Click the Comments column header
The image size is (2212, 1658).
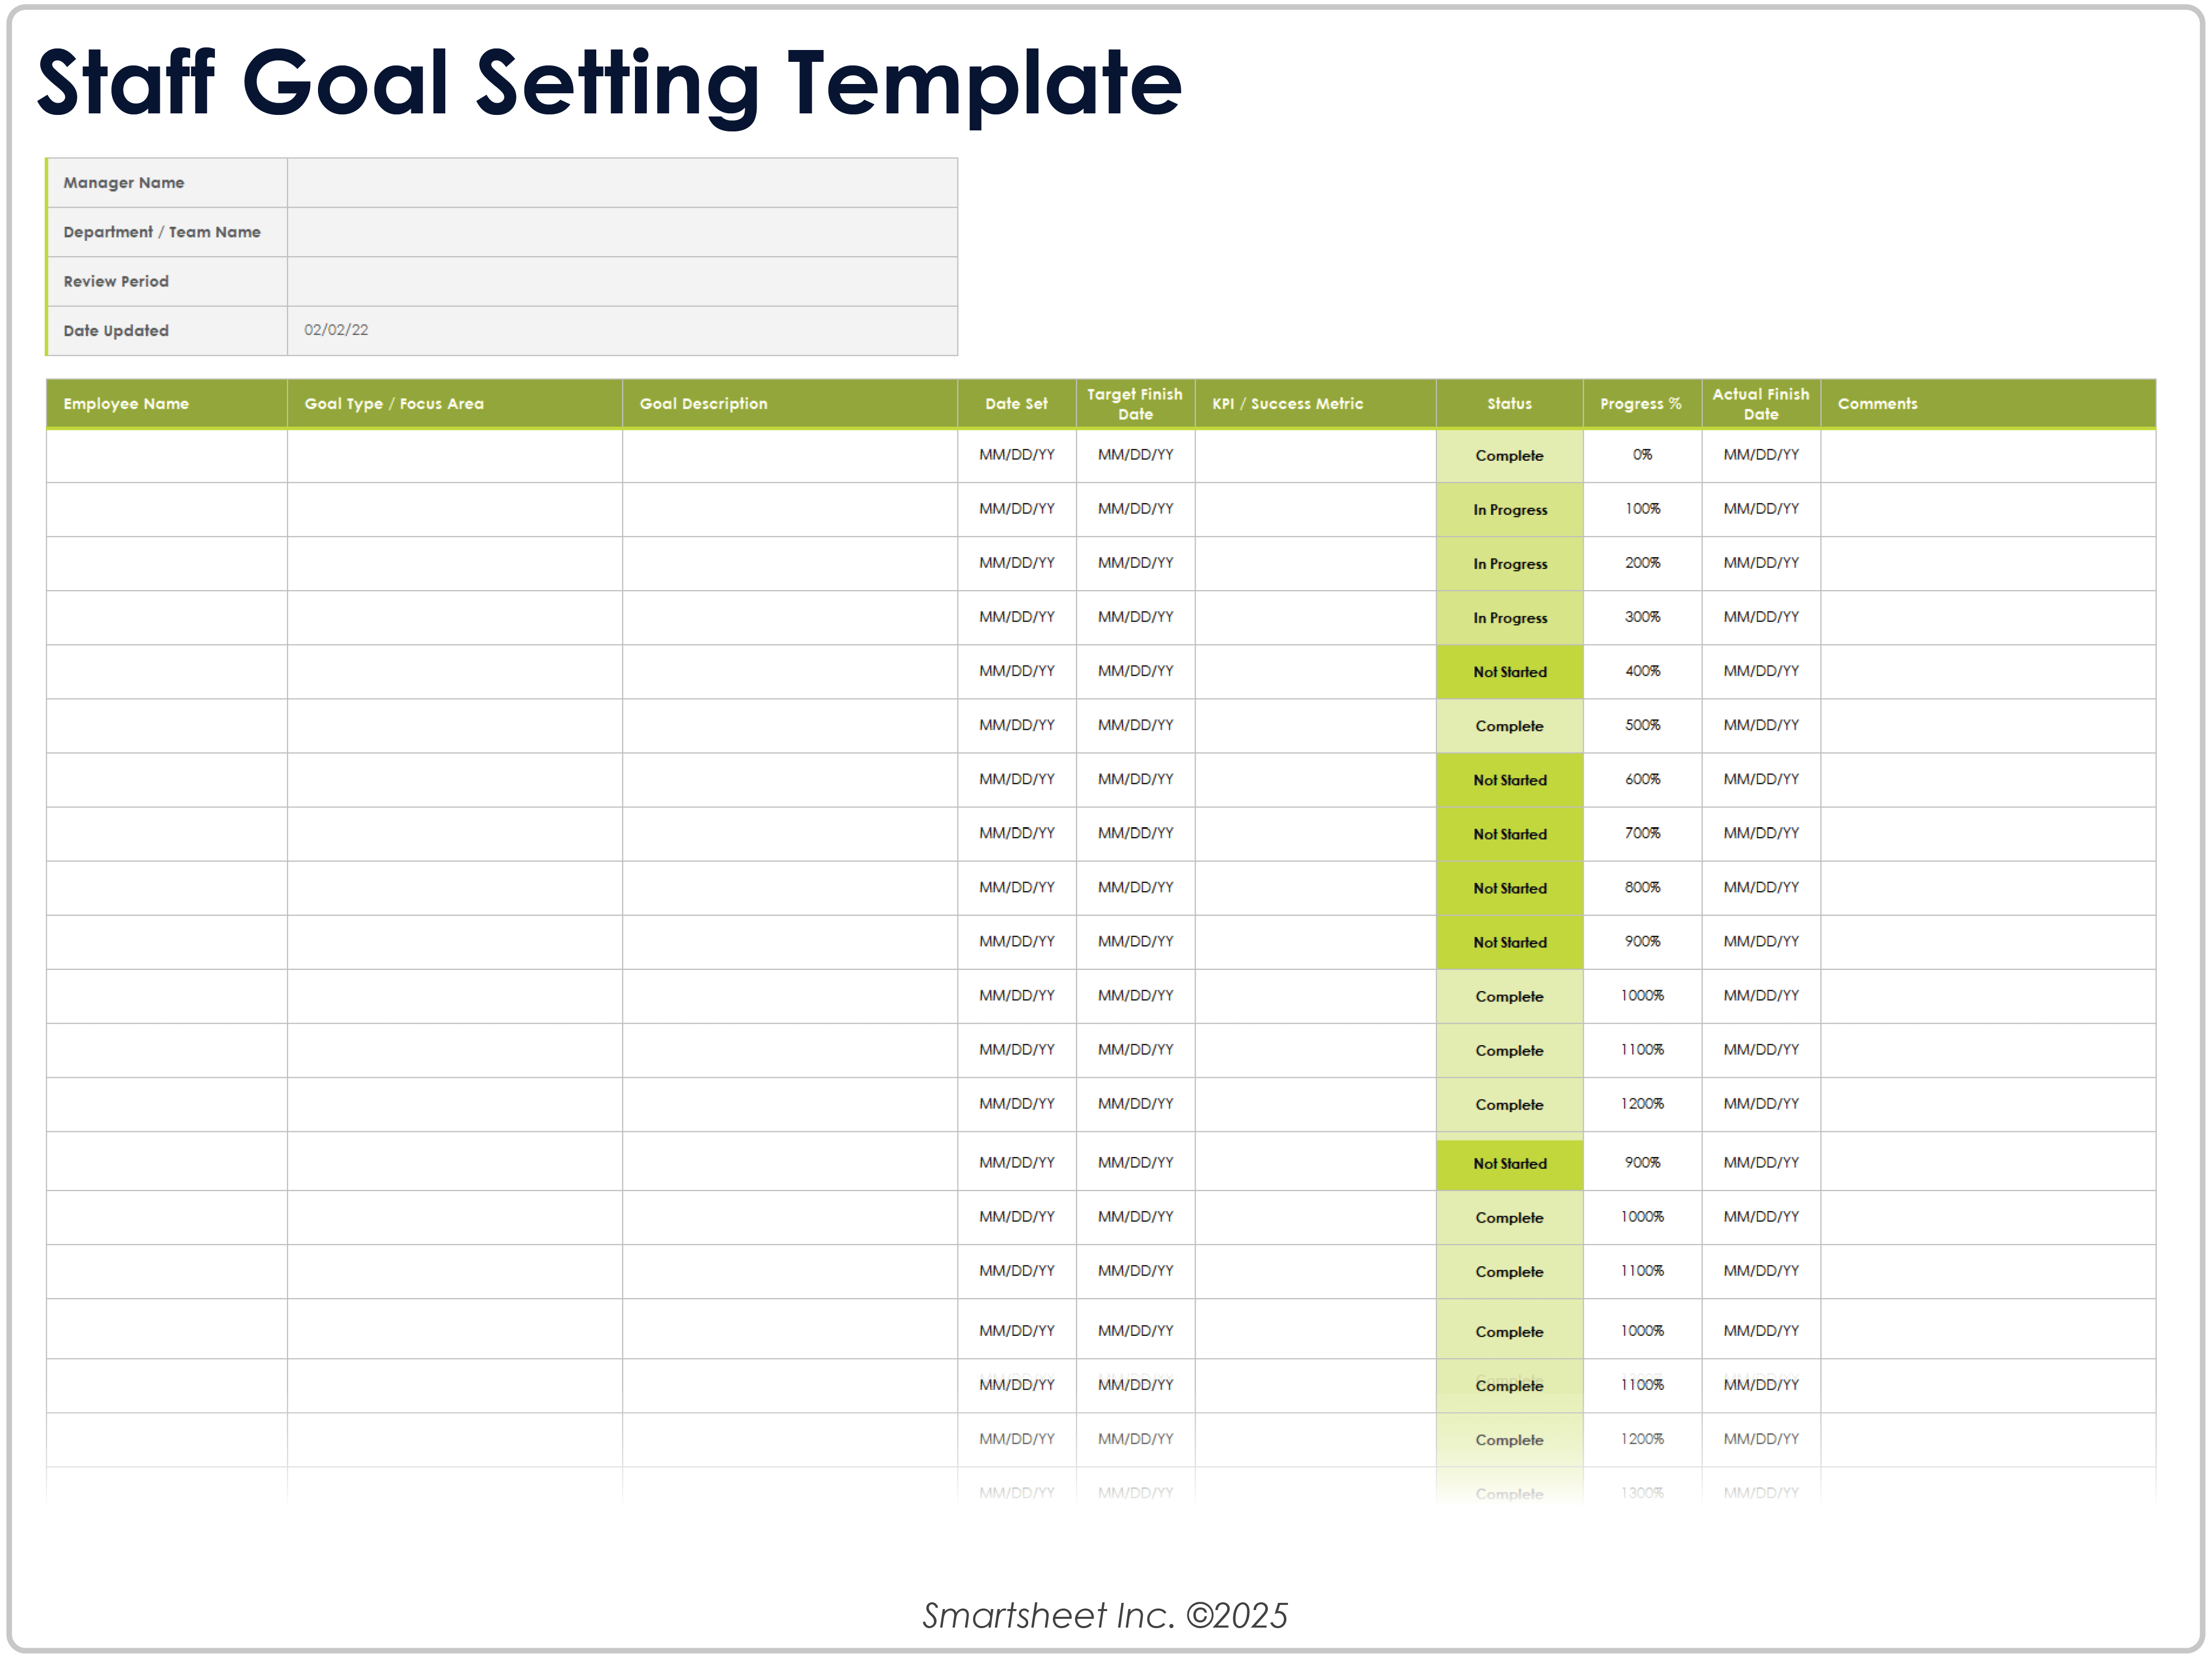point(1877,404)
